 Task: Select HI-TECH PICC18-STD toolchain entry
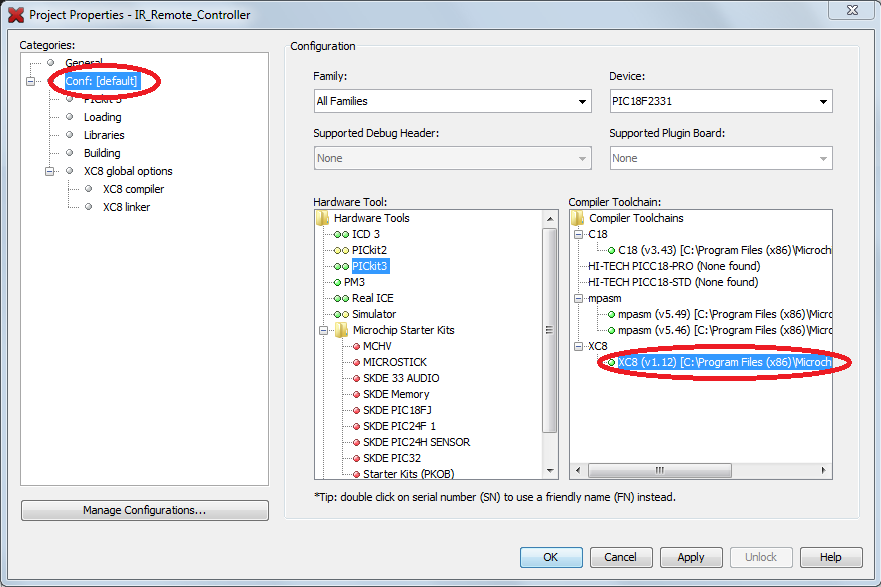(x=673, y=282)
